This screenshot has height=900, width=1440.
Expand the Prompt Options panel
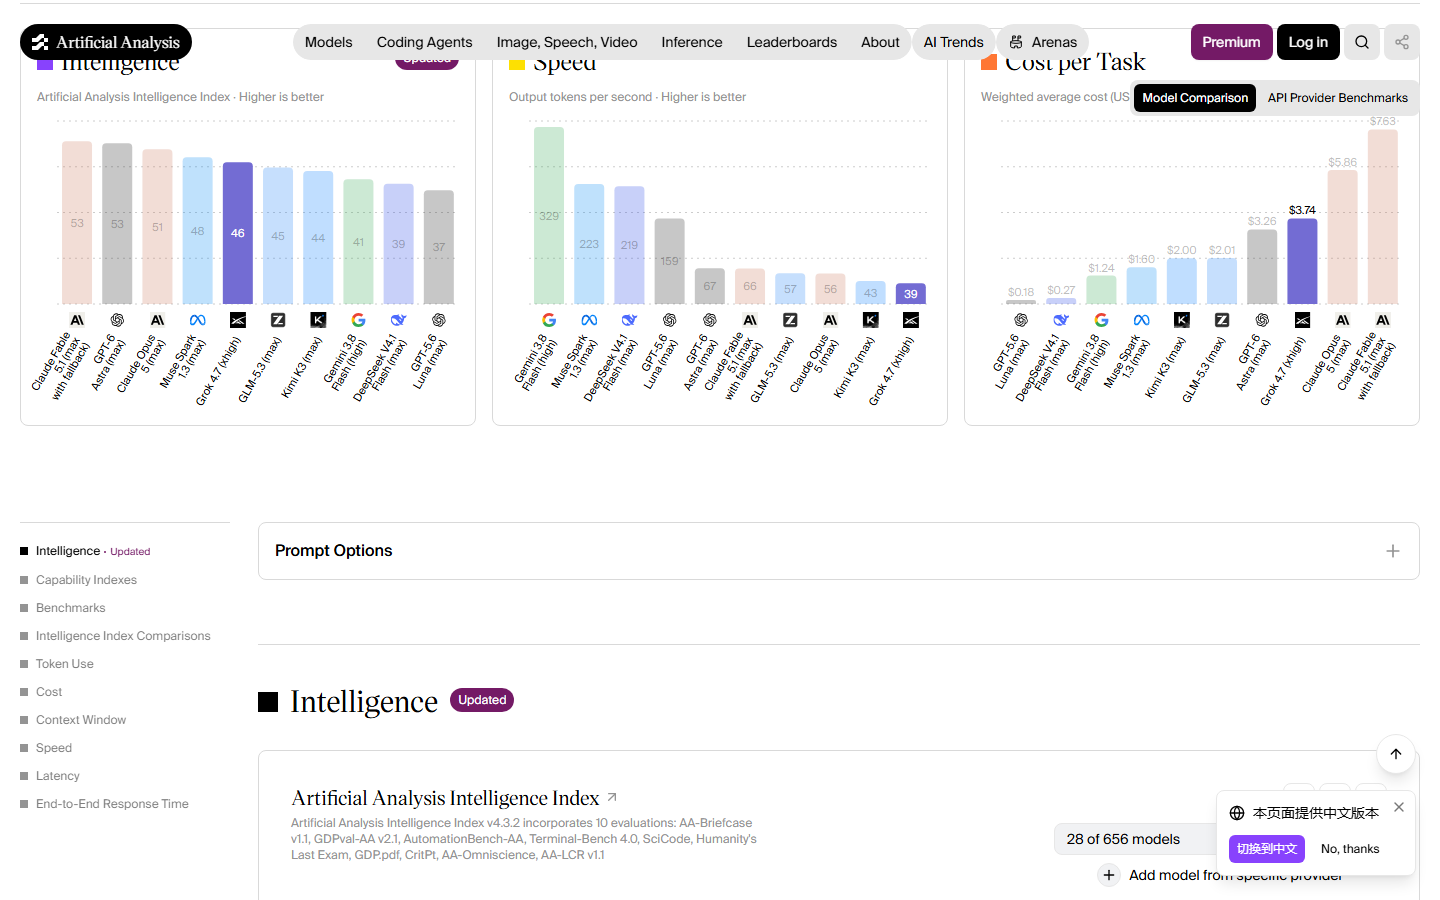tap(839, 551)
